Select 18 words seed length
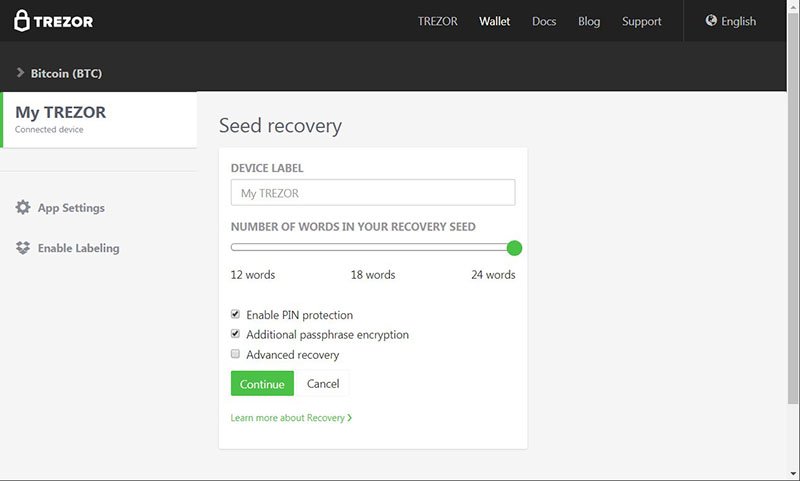Viewport: 800px width, 481px height. (373, 274)
